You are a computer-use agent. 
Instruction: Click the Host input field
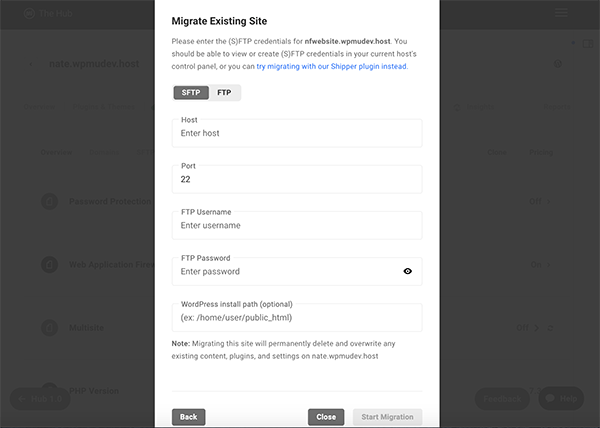tap(297, 133)
